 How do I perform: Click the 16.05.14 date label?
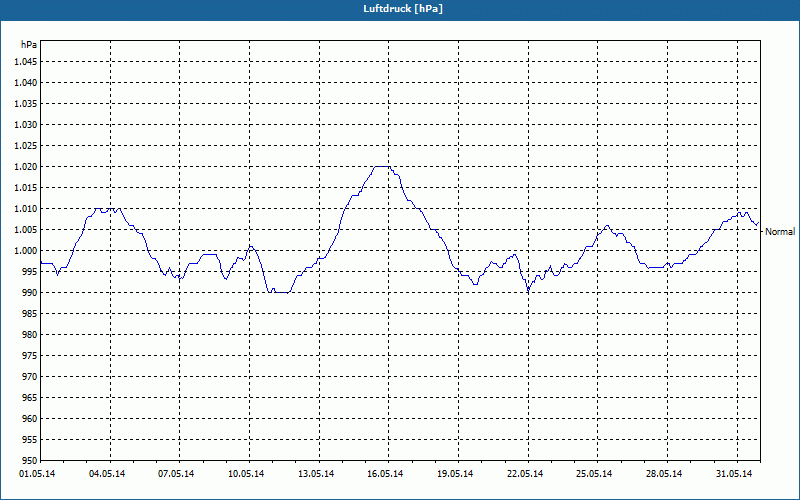(x=385, y=474)
